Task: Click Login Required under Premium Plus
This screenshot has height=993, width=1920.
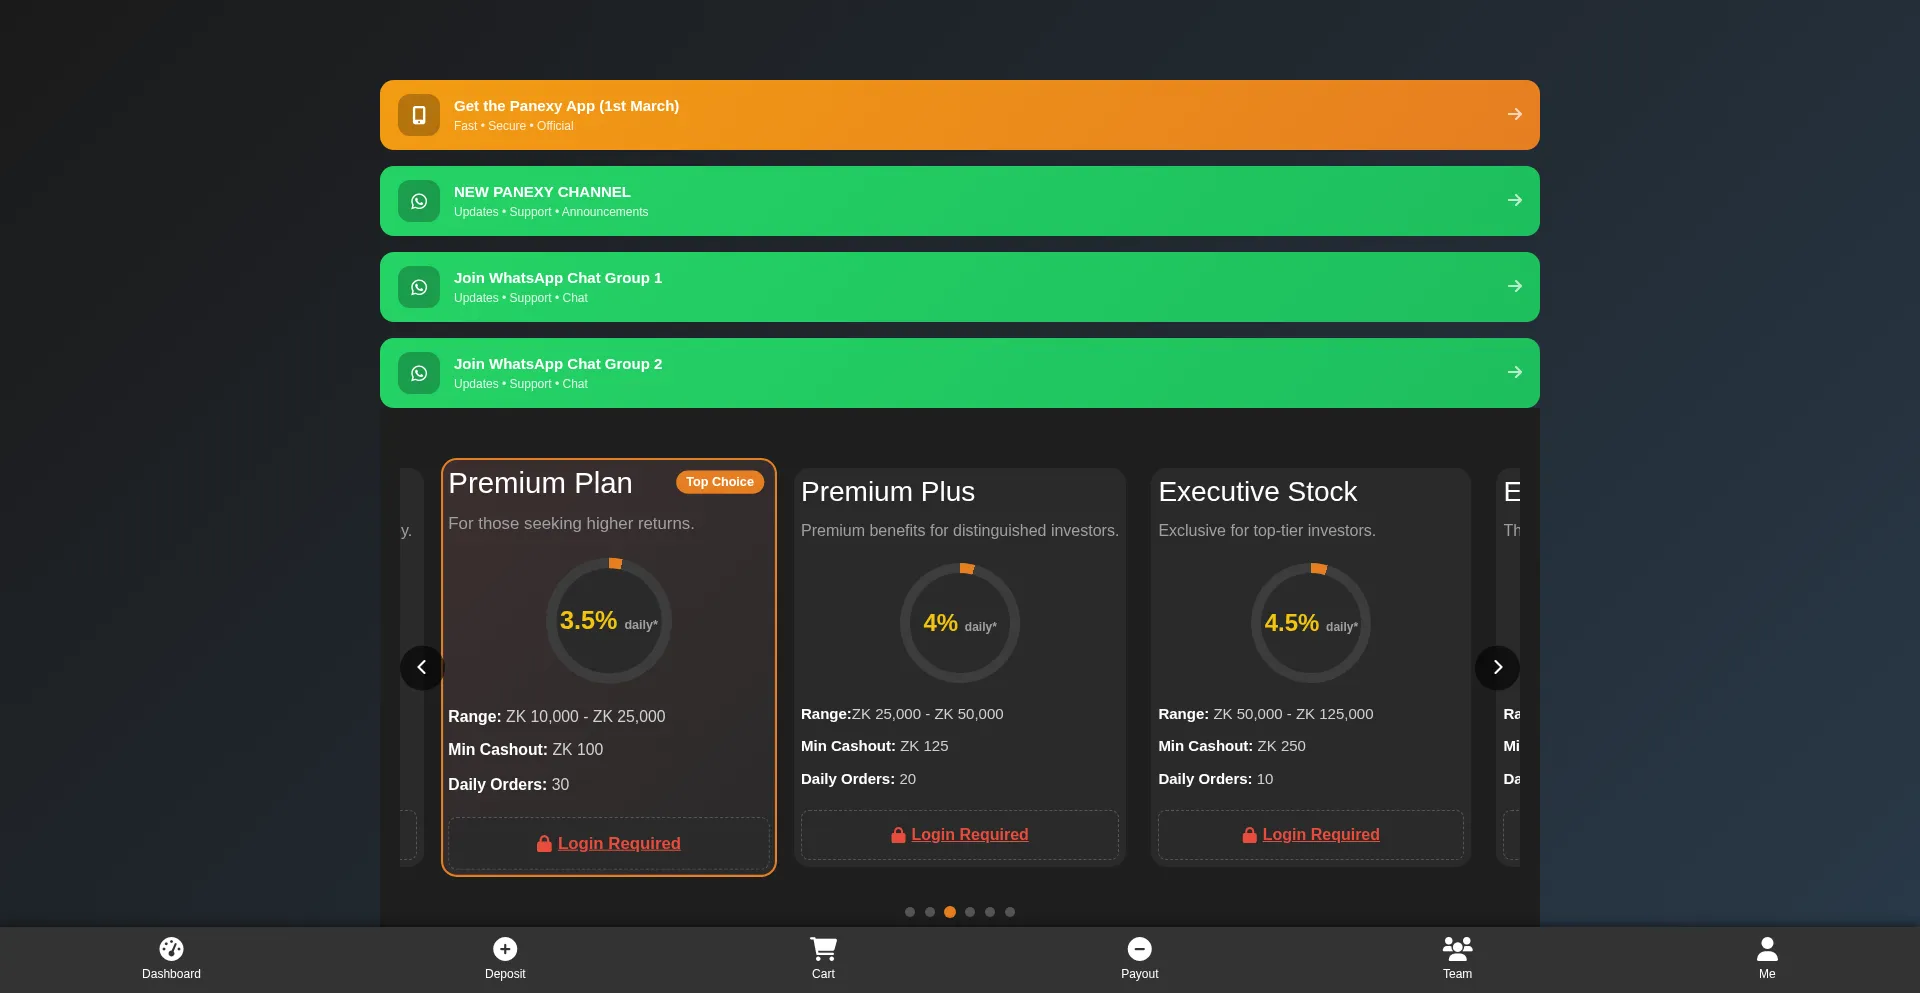Action: [970, 835]
